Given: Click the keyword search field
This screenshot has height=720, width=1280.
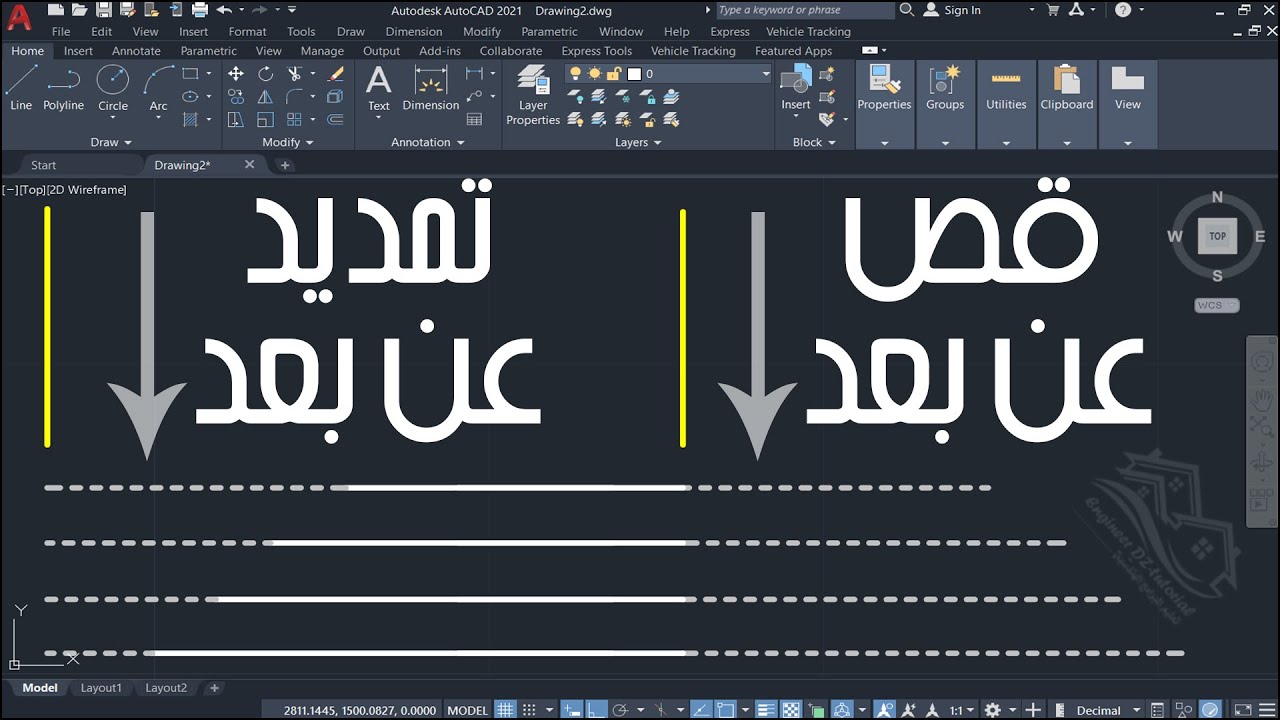Looking at the screenshot, I should point(804,10).
